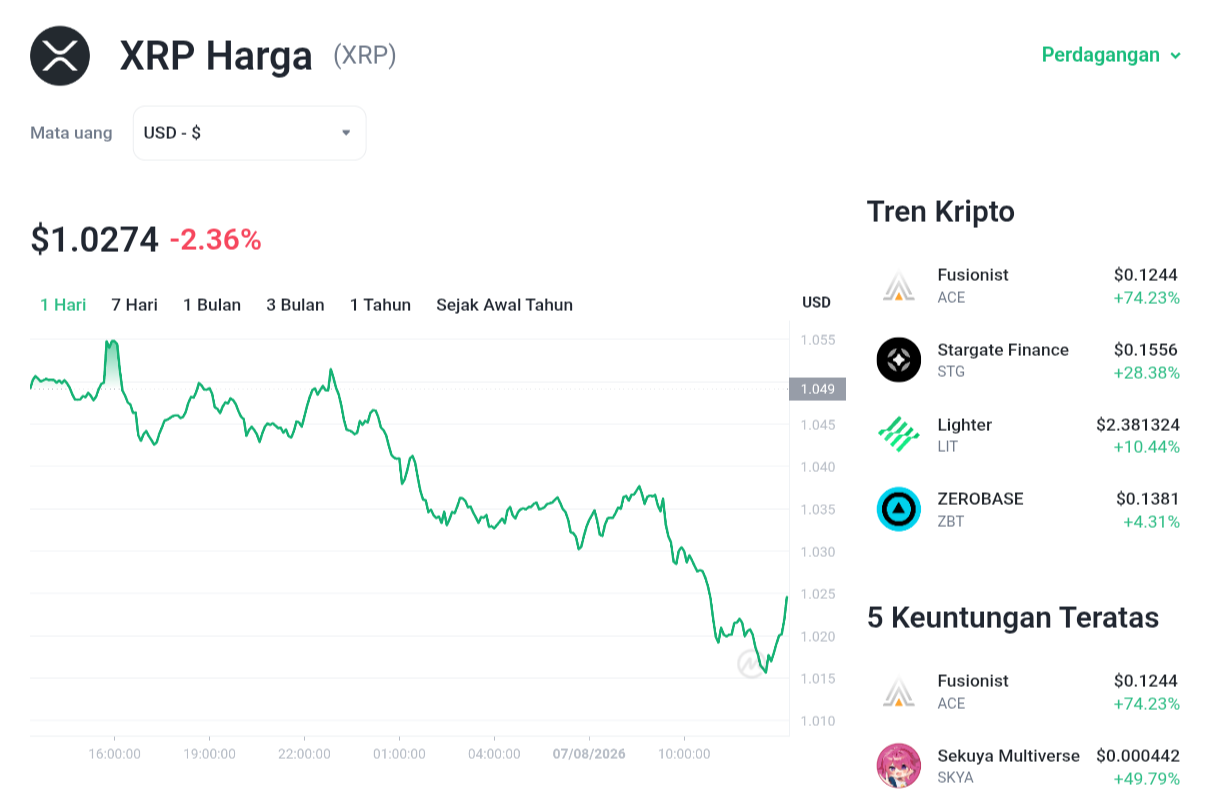Click the currency dropdown arrow
The width and height of the screenshot is (1220, 798).
[x=346, y=133]
